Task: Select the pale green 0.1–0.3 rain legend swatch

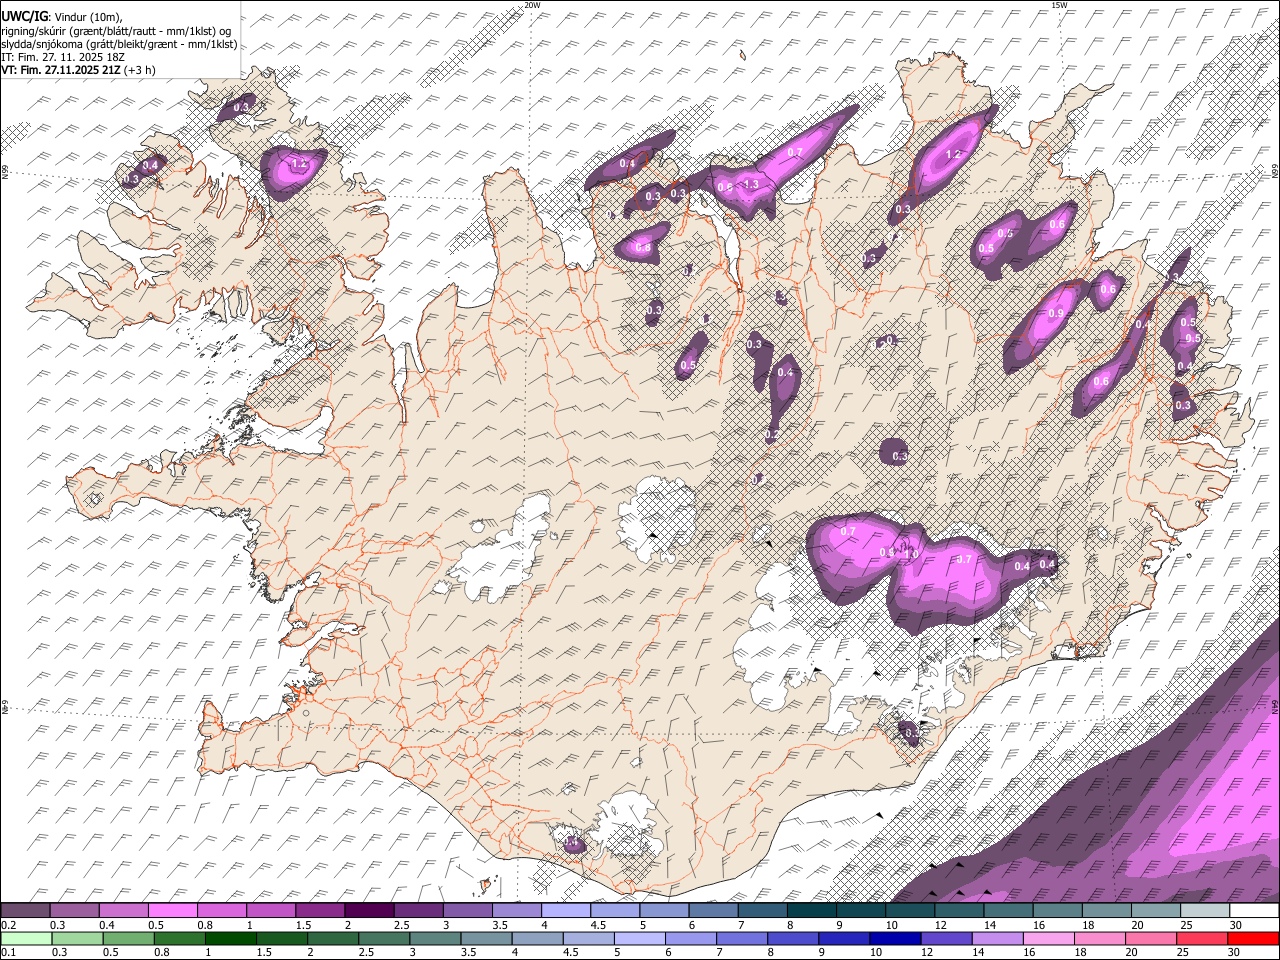Action: 26,938
